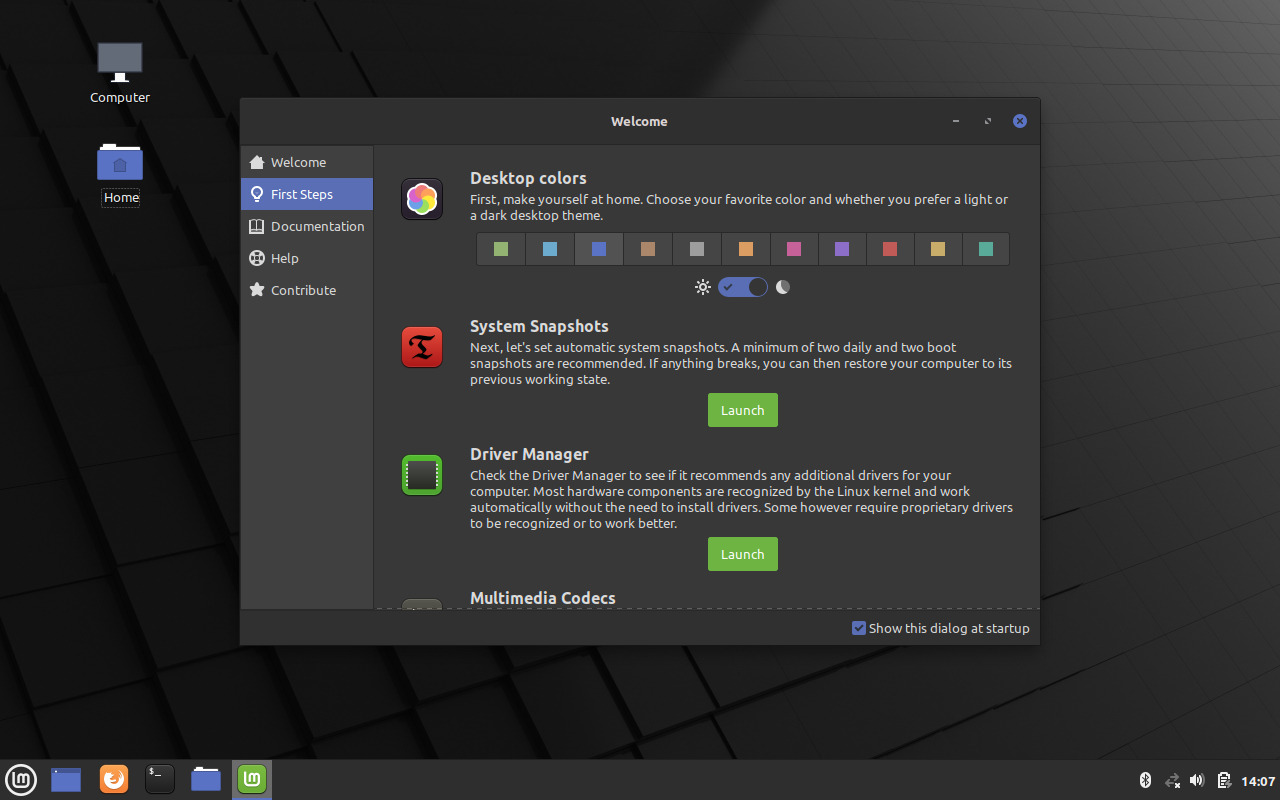Toggle the light/dark theme switch
This screenshot has height=800, width=1280.
click(x=742, y=287)
